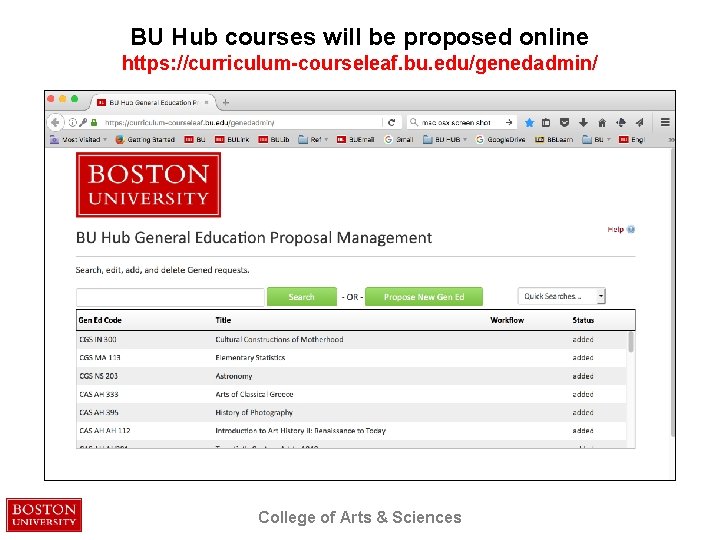Click Propose New Gen Ed button
The height and width of the screenshot is (540, 720).
[424, 297]
